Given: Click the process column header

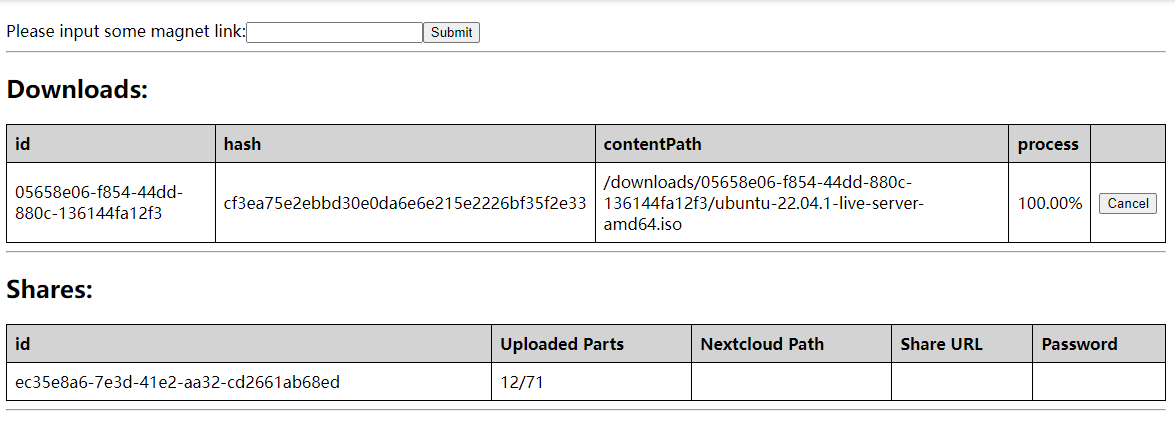Looking at the screenshot, I should [1049, 144].
